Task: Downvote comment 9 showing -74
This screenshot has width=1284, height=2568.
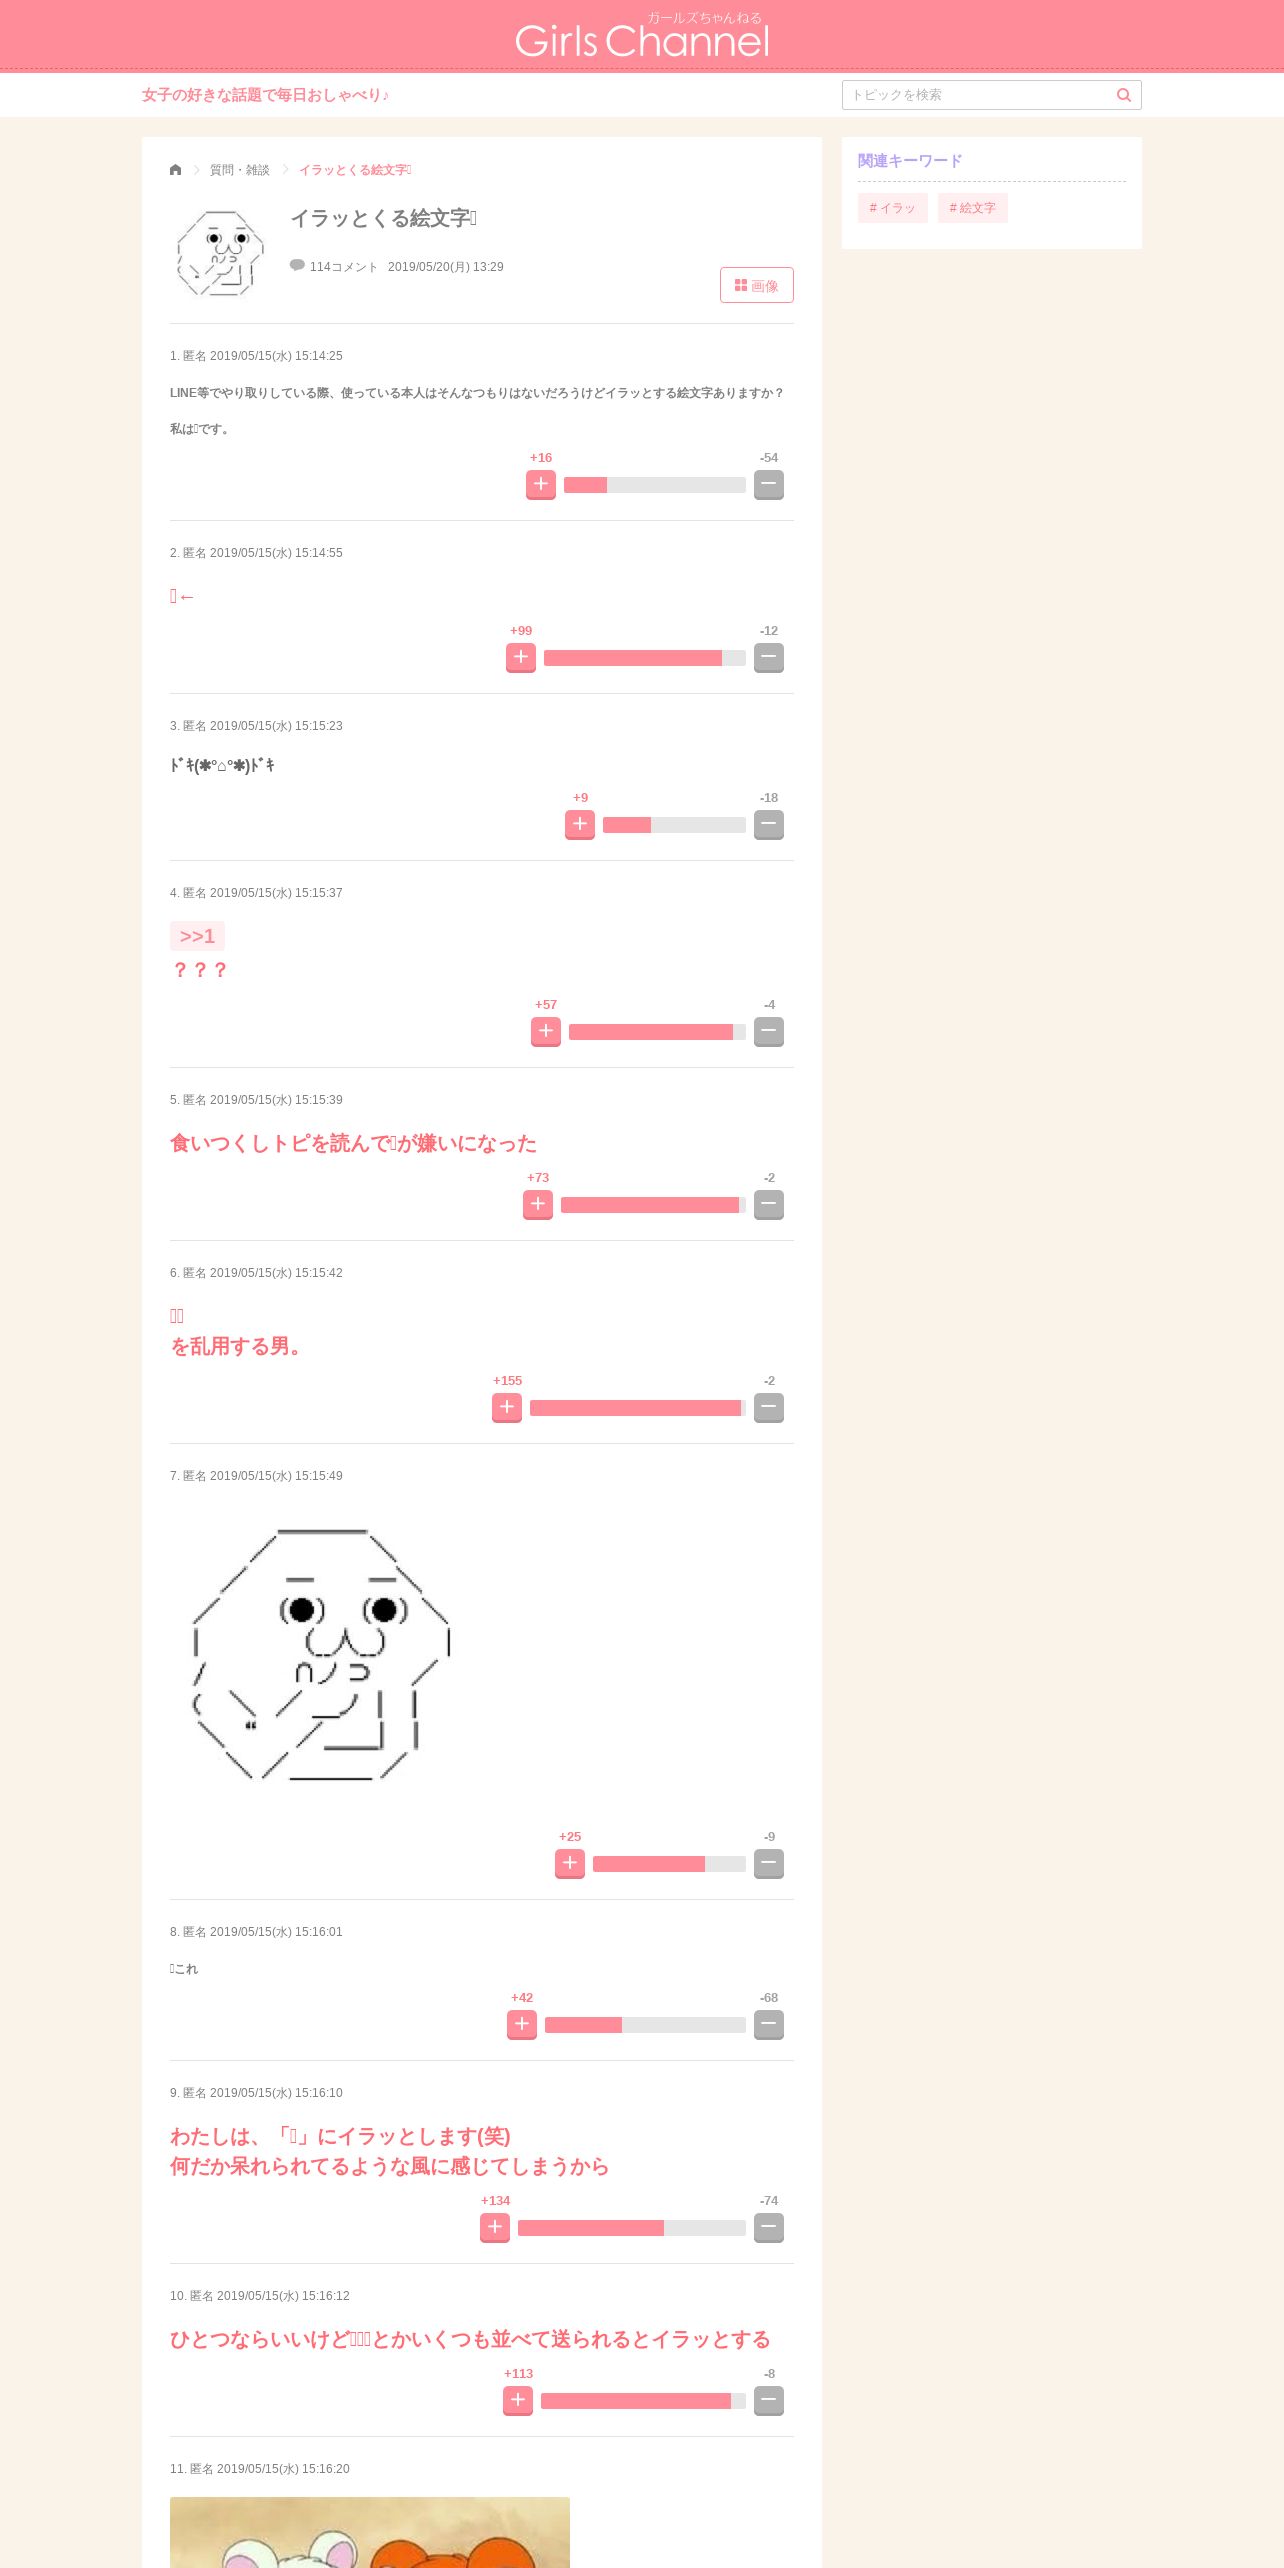Action: (769, 2227)
